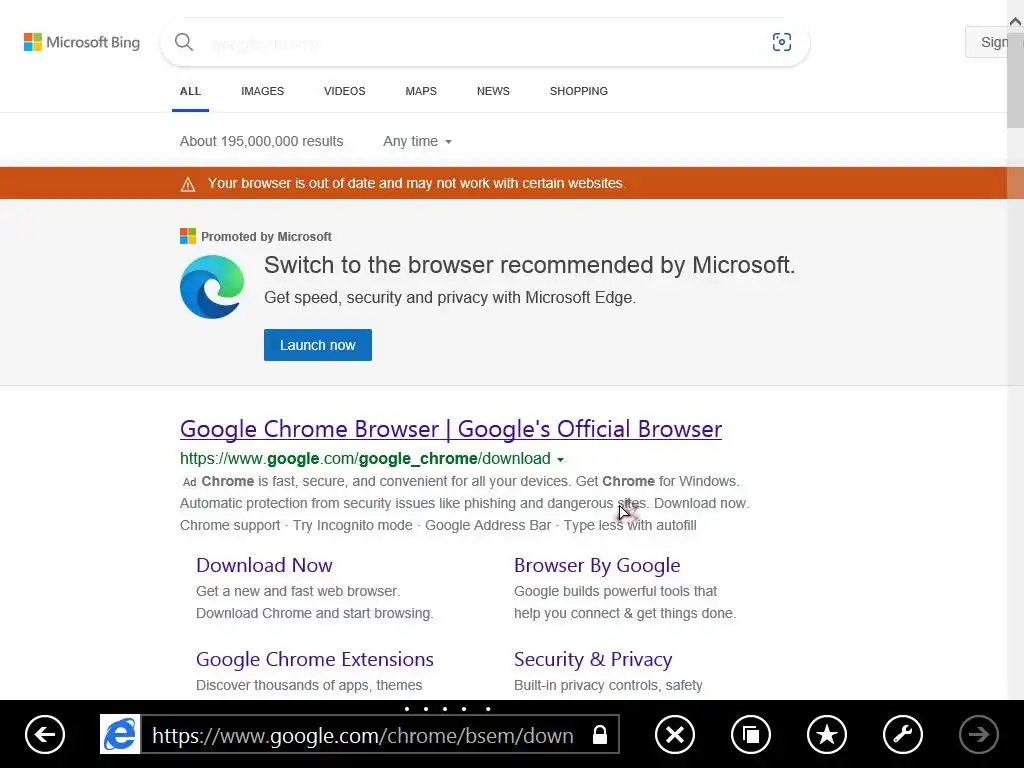Expand the Any time filter dropdown
This screenshot has height=768, width=1024.
(x=417, y=141)
